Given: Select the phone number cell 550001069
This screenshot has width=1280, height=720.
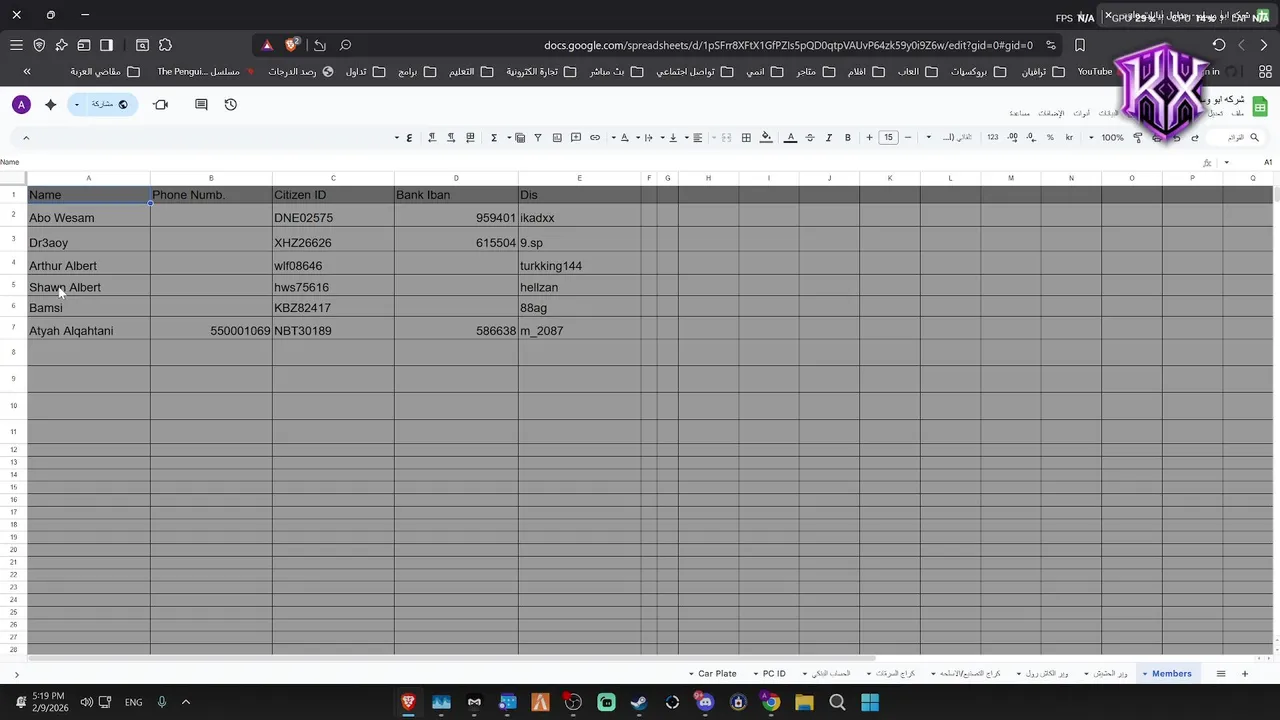Looking at the screenshot, I should click(x=211, y=330).
